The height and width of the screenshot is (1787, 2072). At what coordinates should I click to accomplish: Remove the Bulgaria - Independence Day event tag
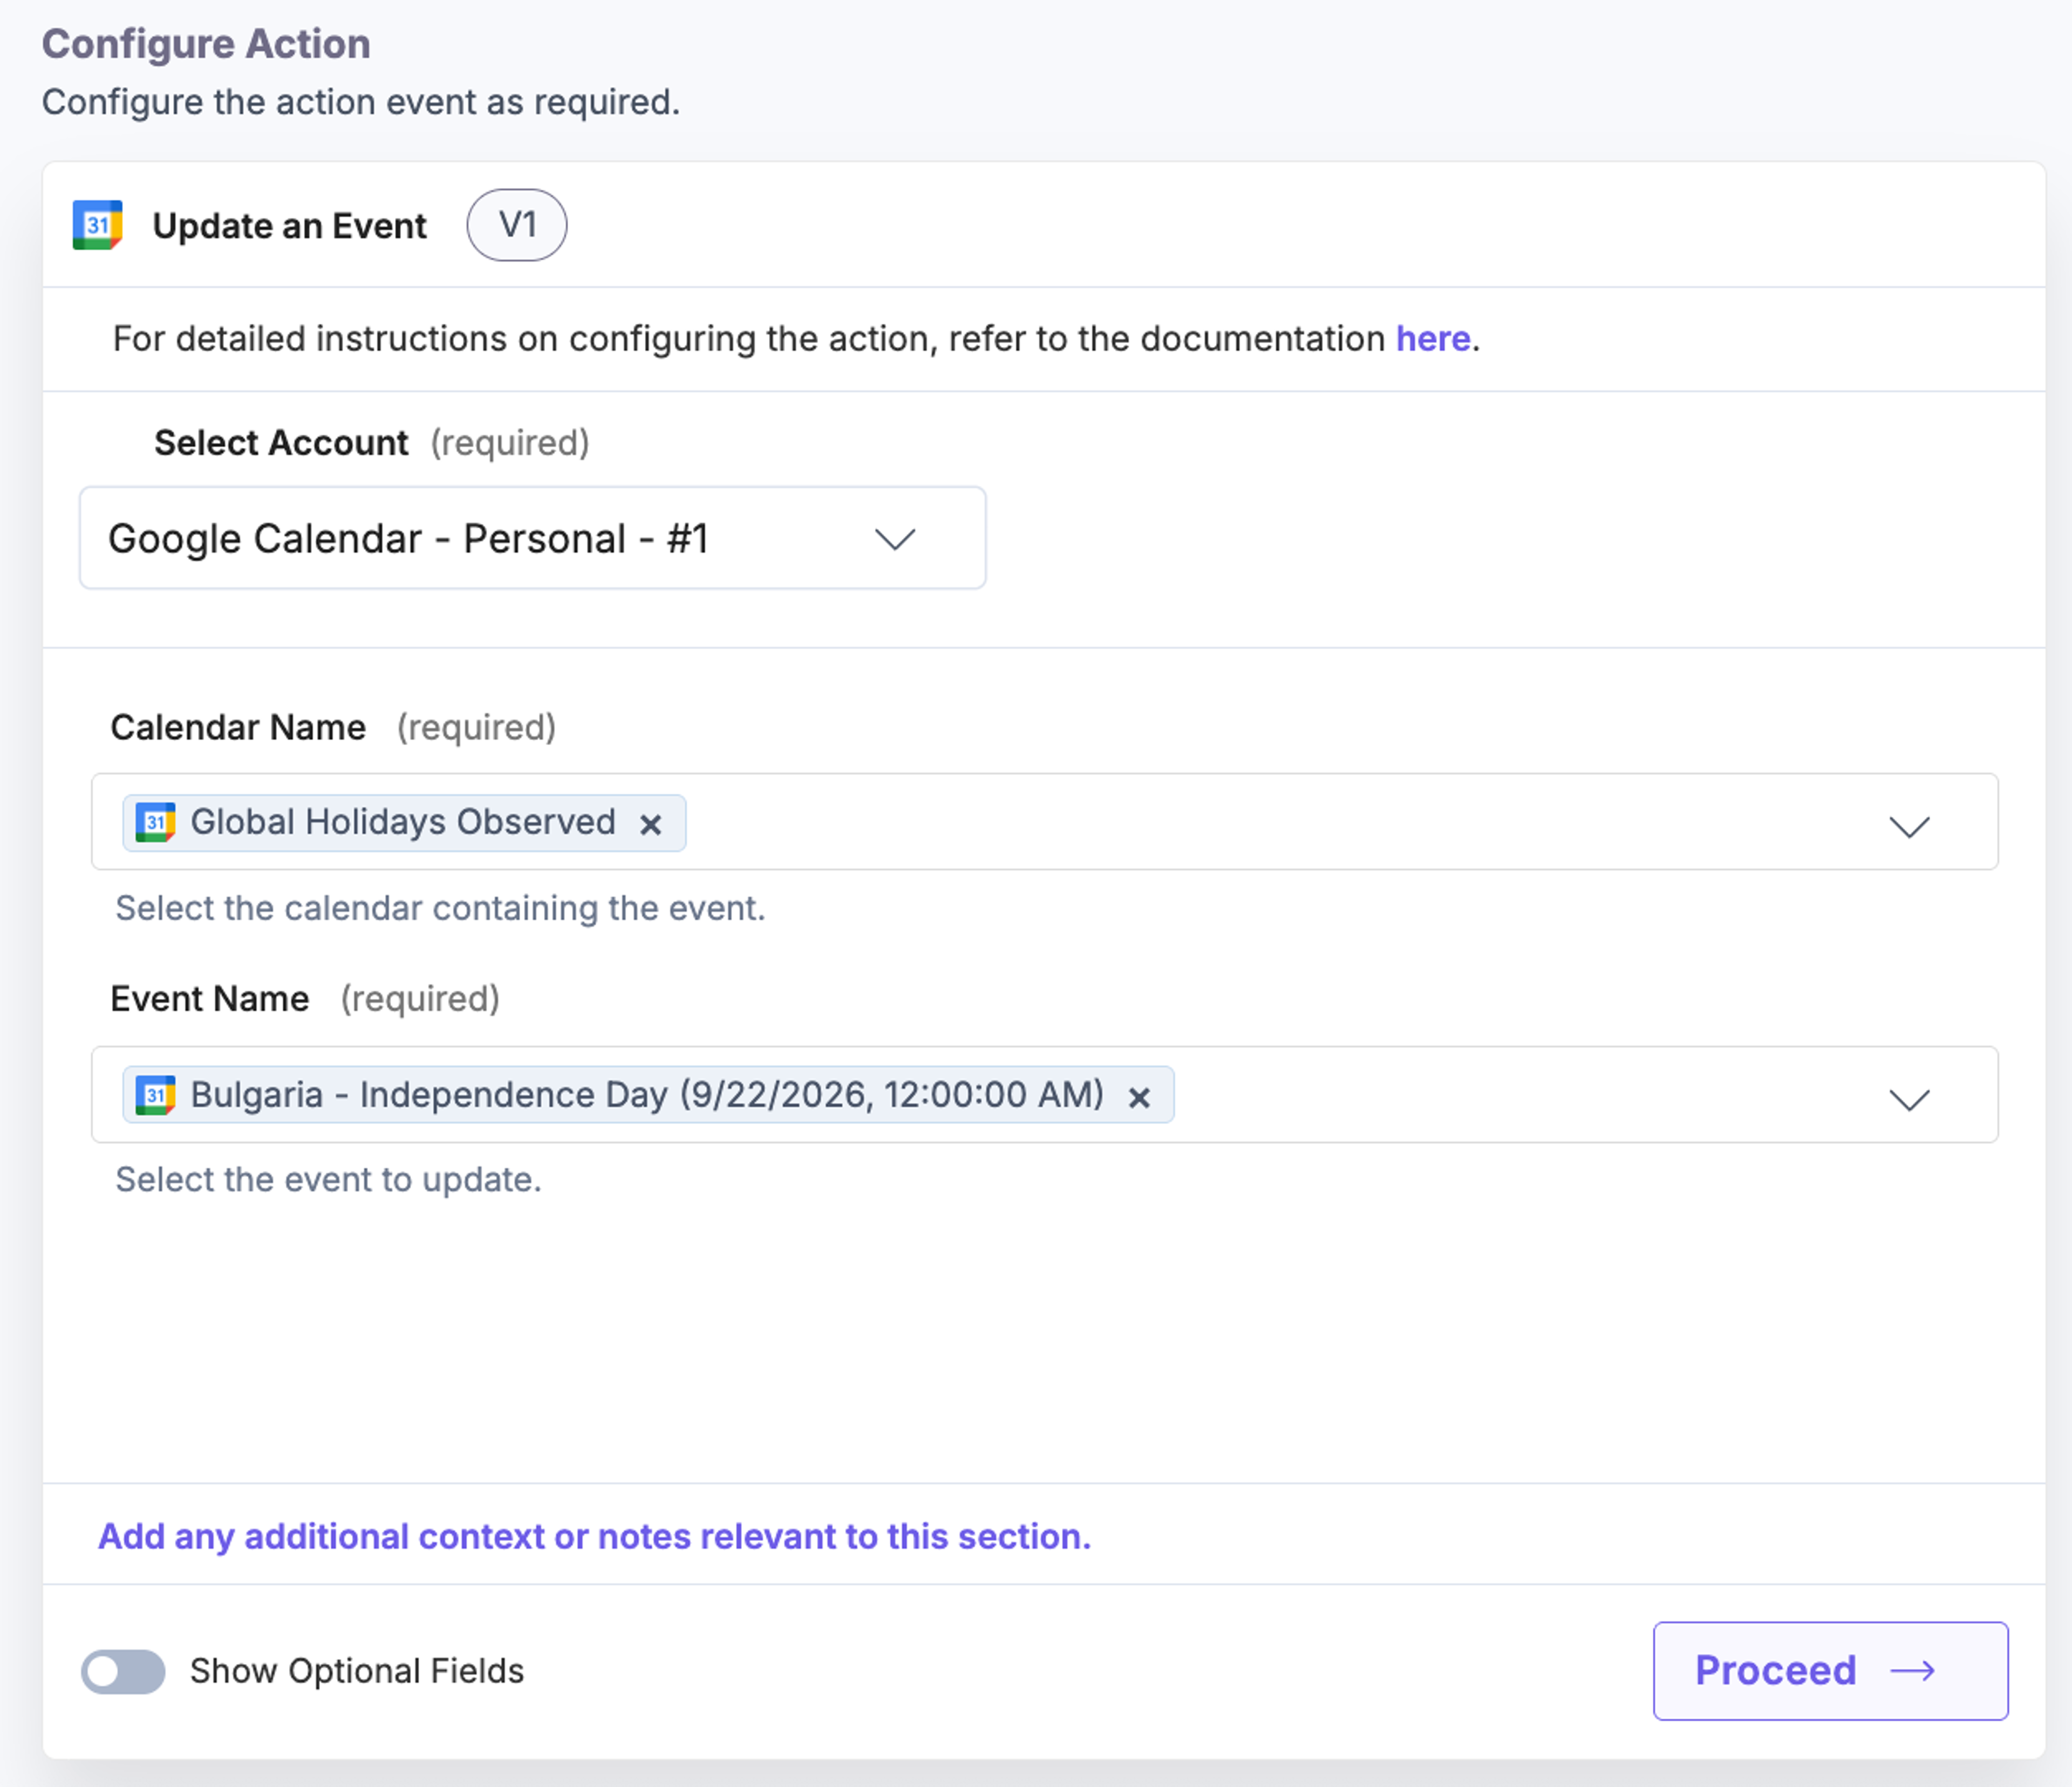1139,1097
